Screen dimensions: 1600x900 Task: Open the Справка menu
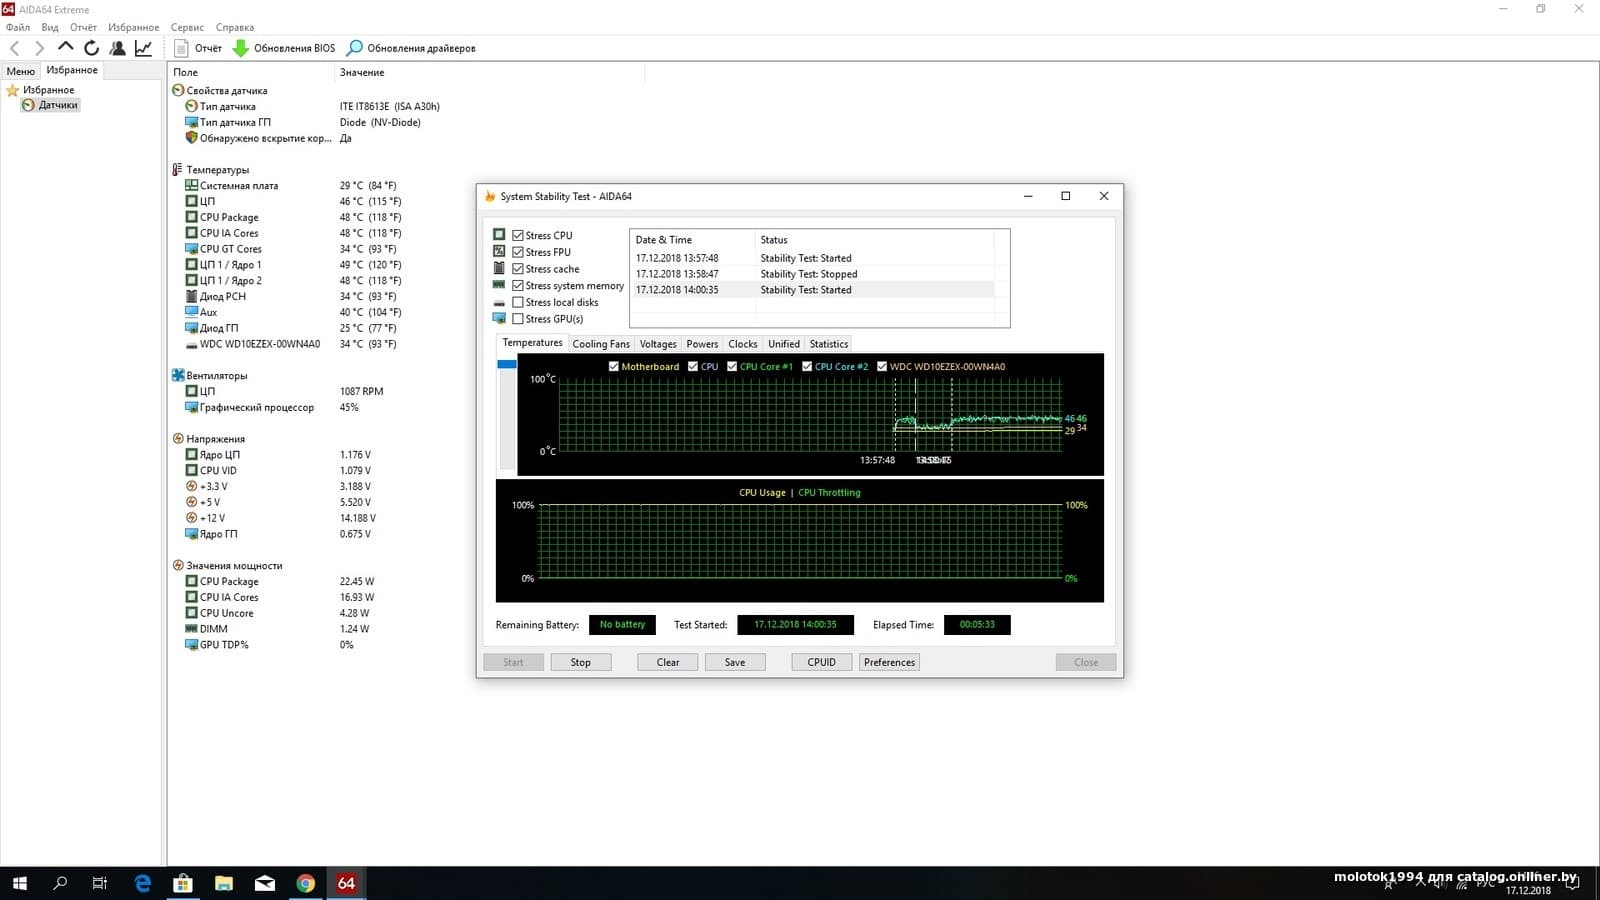pyautogui.click(x=235, y=27)
